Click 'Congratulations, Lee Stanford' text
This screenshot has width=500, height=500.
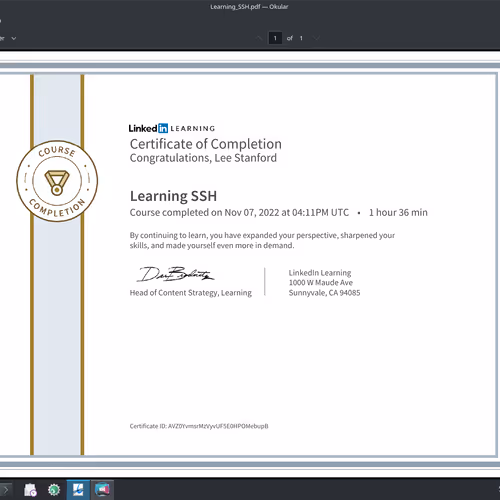[203, 158]
